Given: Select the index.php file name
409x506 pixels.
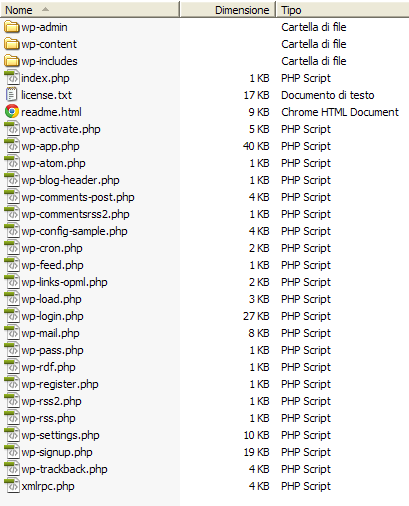Looking at the screenshot, I should (x=45, y=78).
